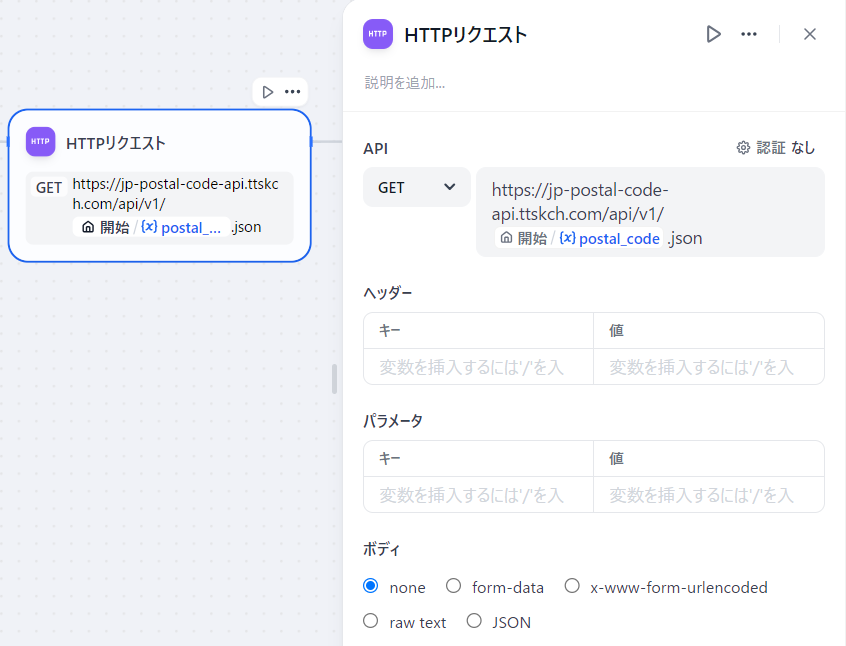Screen dimensions: 846x646
Task: Click the 開始 home icon in the canvas node
Action: click(x=88, y=227)
